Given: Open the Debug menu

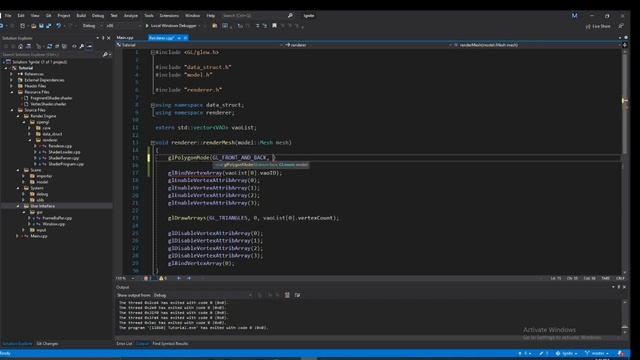Looking at the screenshot, I should point(98,16).
